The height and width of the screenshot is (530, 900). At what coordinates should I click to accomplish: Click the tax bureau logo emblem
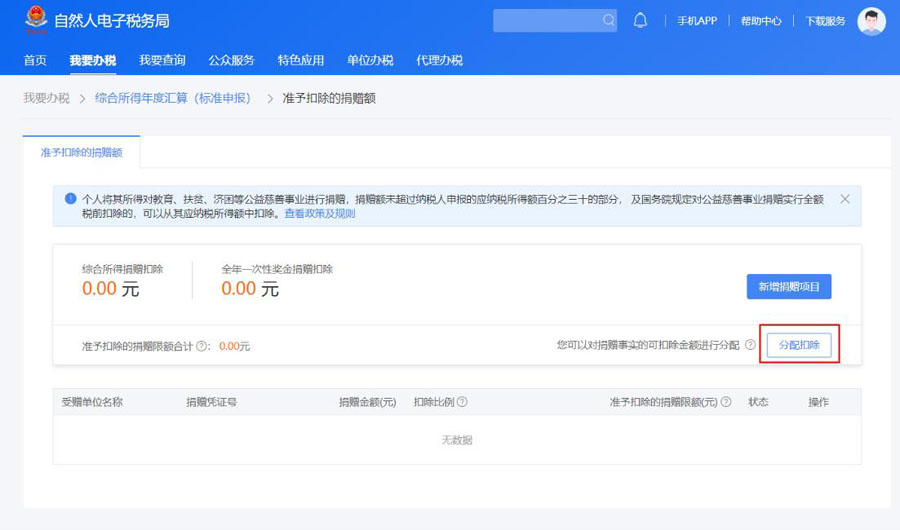click(36, 20)
